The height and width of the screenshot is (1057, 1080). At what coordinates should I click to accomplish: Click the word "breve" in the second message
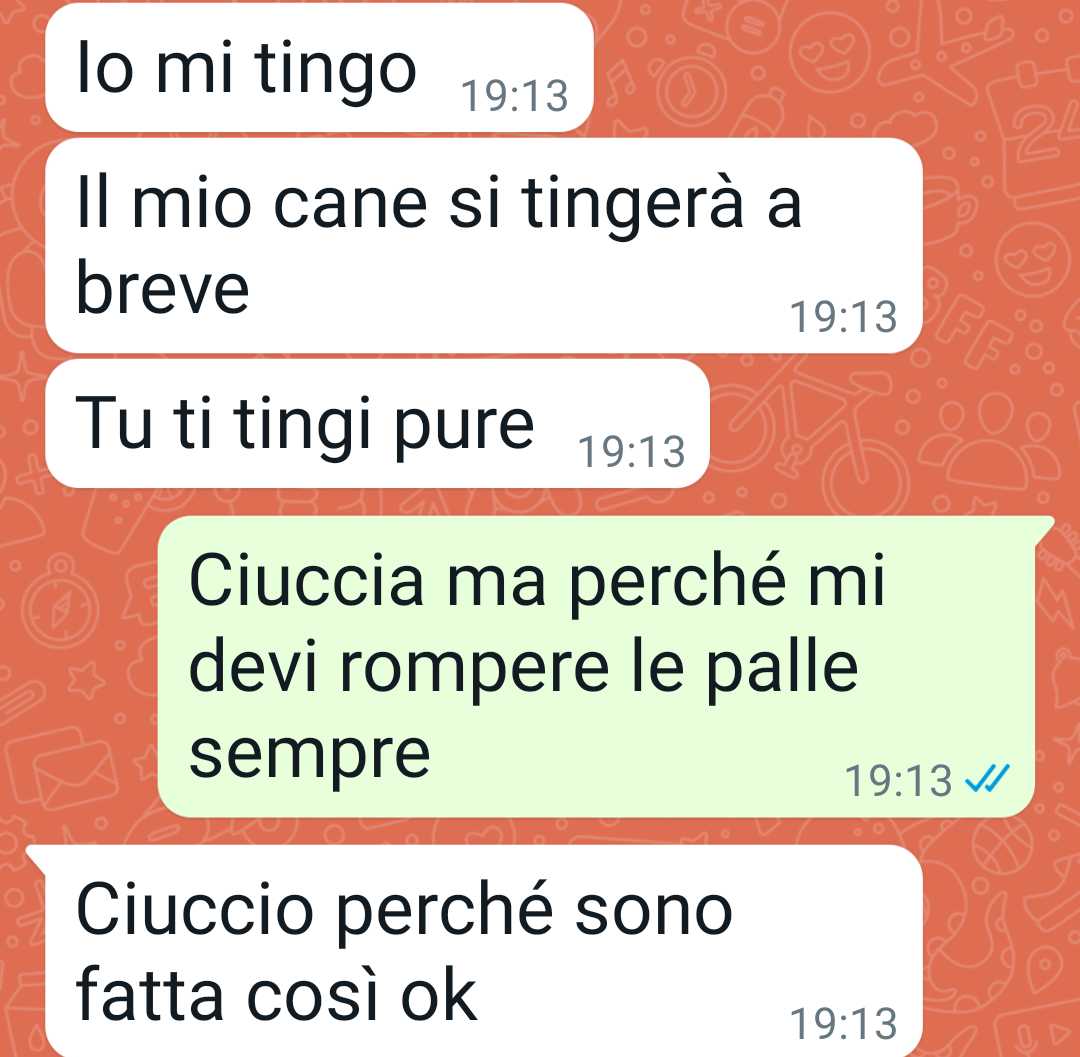point(163,289)
